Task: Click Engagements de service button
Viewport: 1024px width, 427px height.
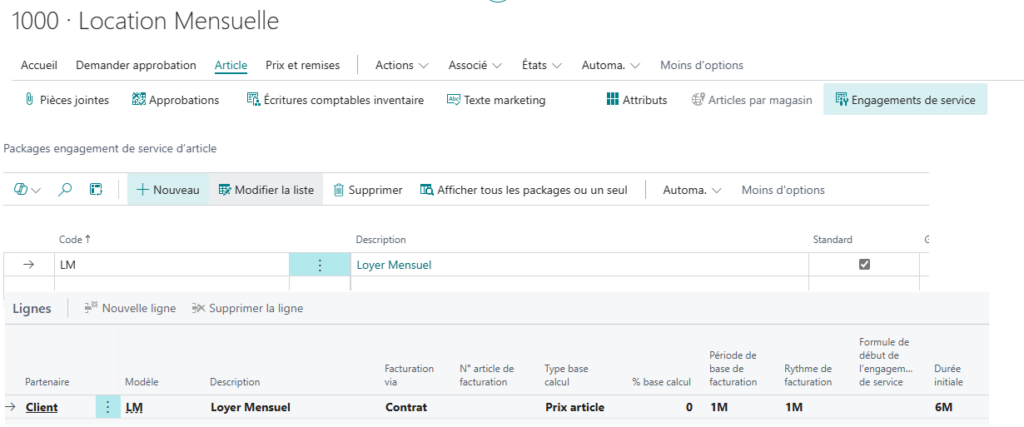Action: [905, 100]
